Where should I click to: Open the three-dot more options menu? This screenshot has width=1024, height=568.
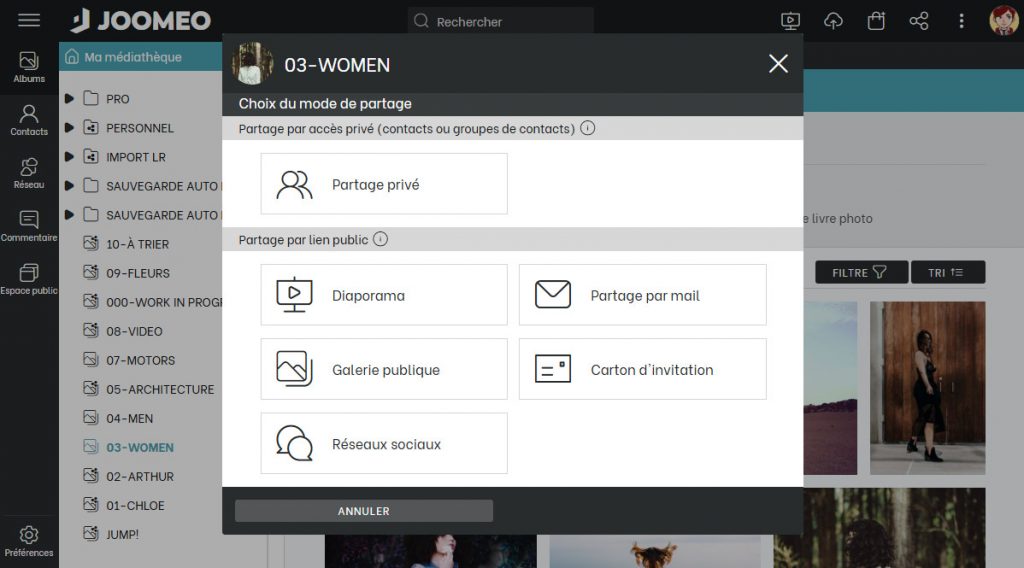tap(961, 21)
